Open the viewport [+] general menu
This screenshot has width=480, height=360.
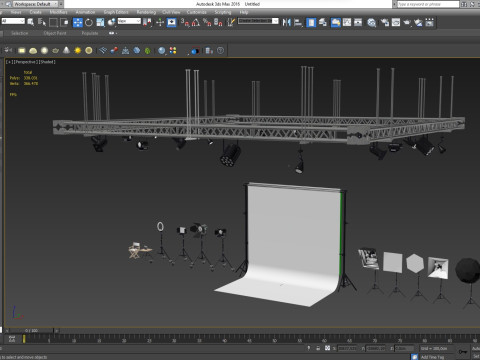click(x=8, y=62)
